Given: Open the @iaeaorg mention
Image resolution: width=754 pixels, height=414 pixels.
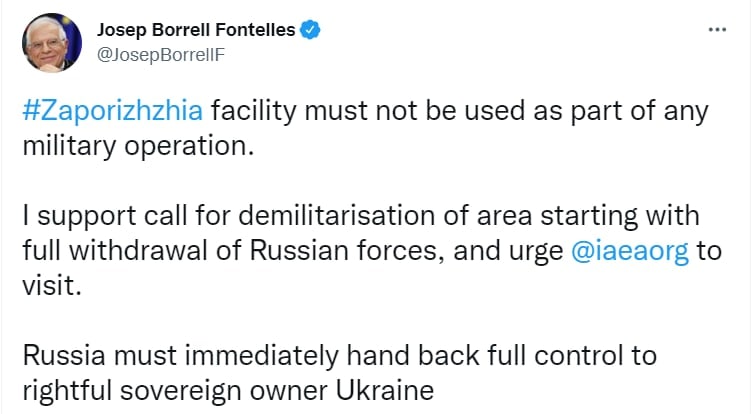Looking at the screenshot, I should point(631,251).
